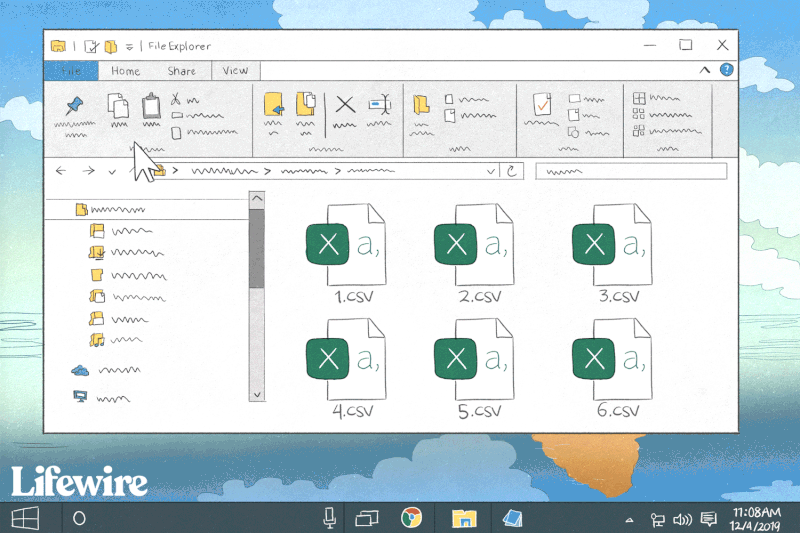The width and height of the screenshot is (800, 533).
Task: Click the Cortana circle on taskbar
Action: coord(79,519)
